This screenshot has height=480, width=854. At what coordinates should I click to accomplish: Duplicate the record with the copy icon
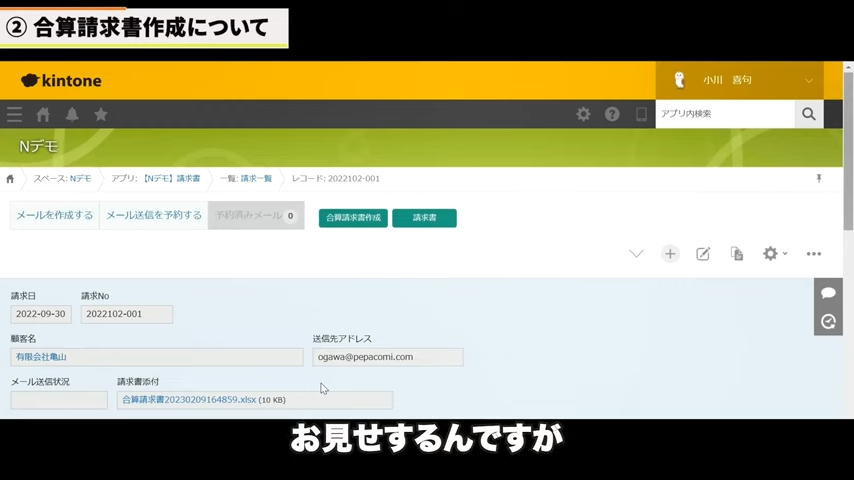[x=737, y=254]
